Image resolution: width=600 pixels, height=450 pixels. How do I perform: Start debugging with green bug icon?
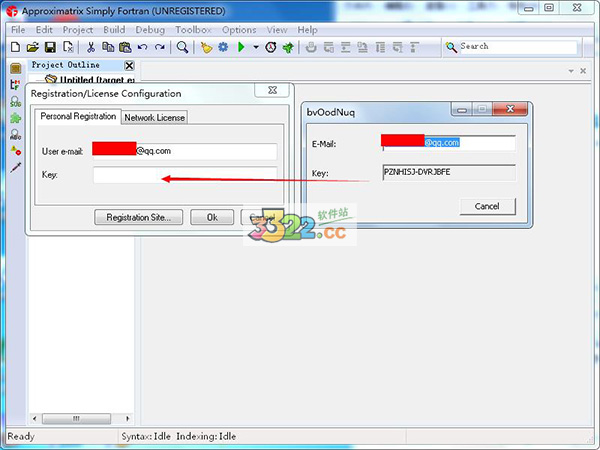click(x=288, y=47)
